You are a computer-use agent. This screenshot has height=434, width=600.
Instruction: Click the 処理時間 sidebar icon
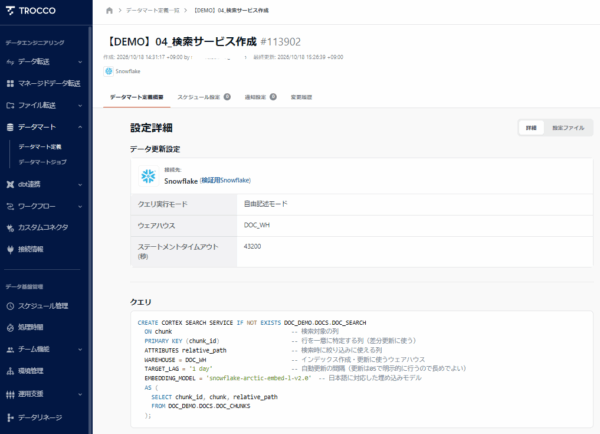pyautogui.click(x=10, y=328)
